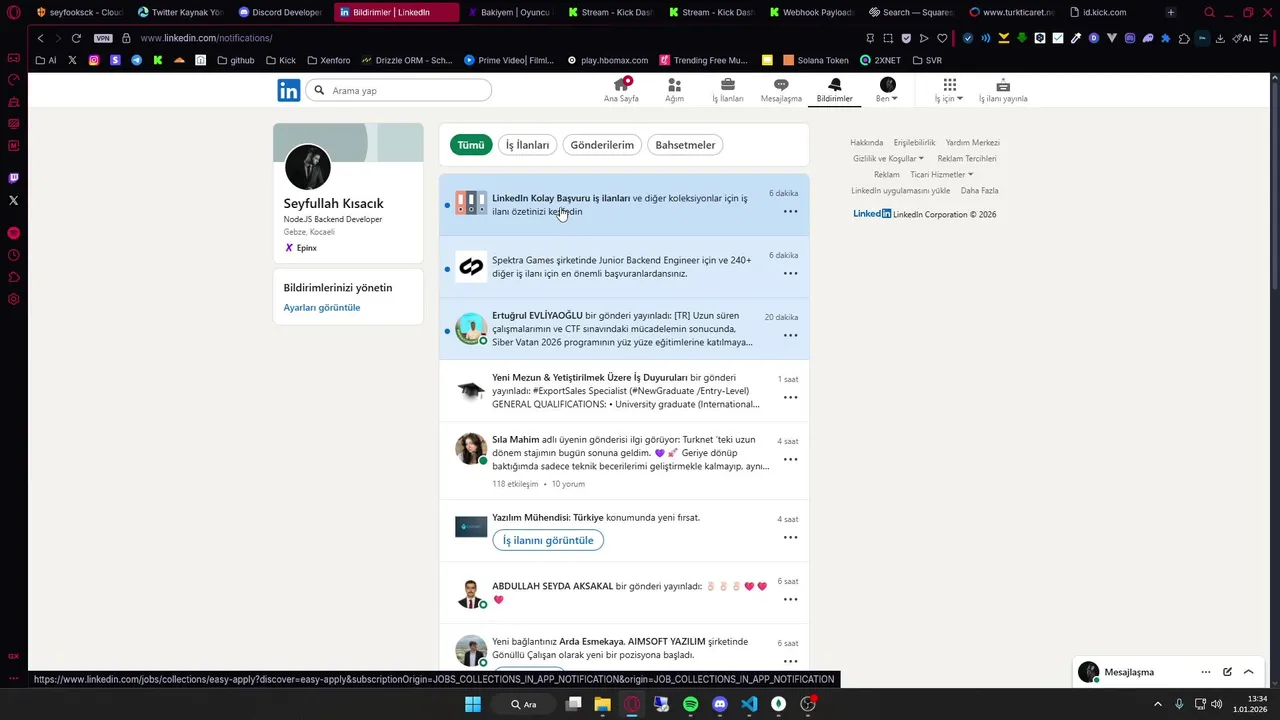Open Ağım network icon

(x=674, y=90)
